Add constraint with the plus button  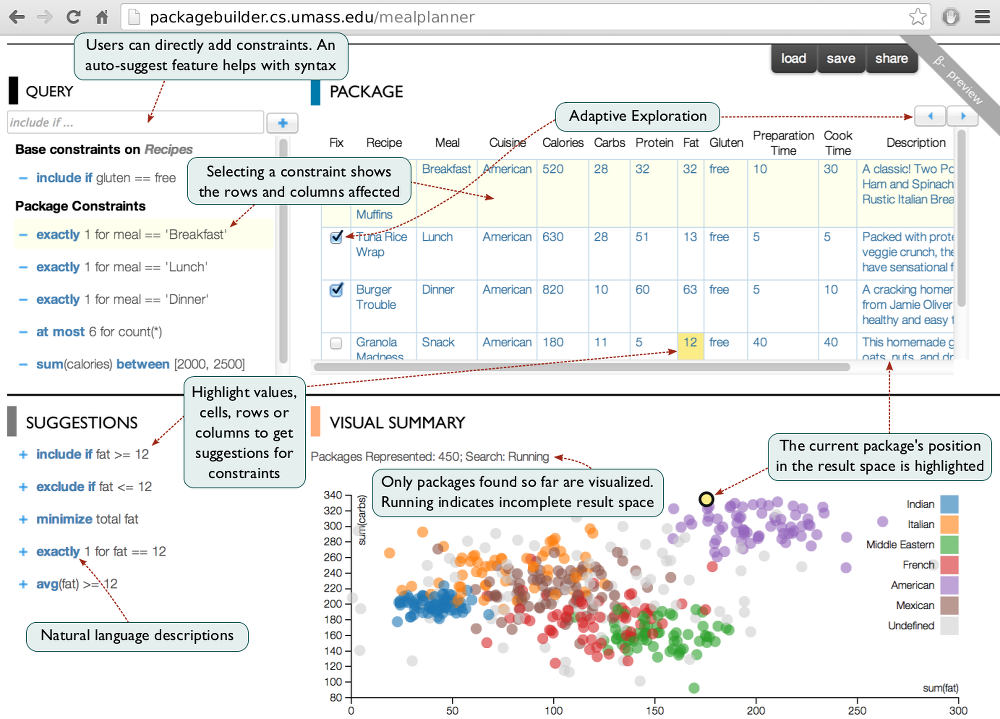(x=283, y=122)
